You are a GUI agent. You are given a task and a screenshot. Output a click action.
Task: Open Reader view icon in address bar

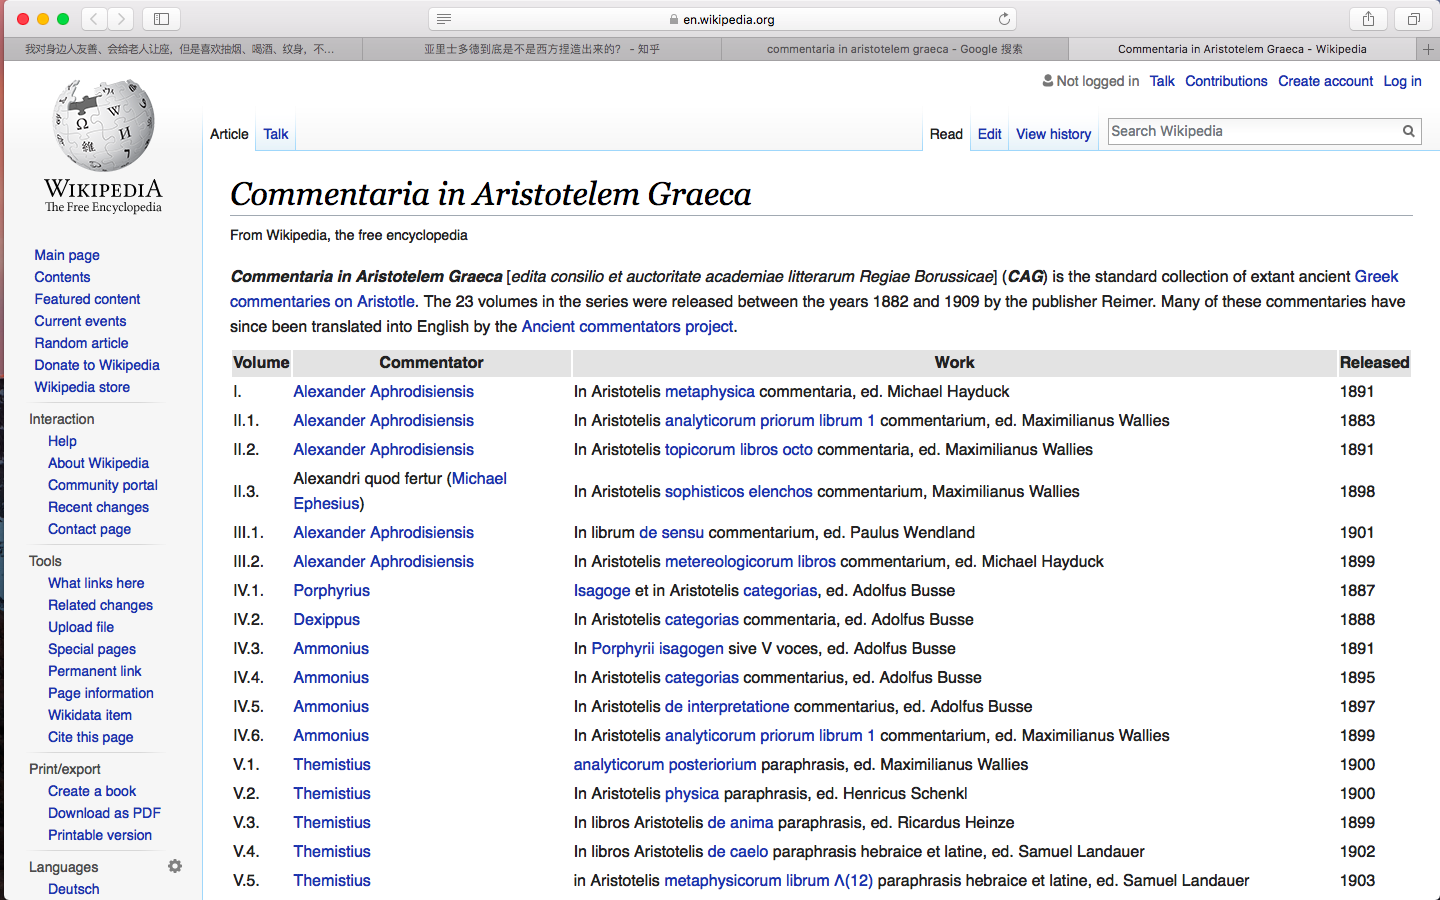444,19
